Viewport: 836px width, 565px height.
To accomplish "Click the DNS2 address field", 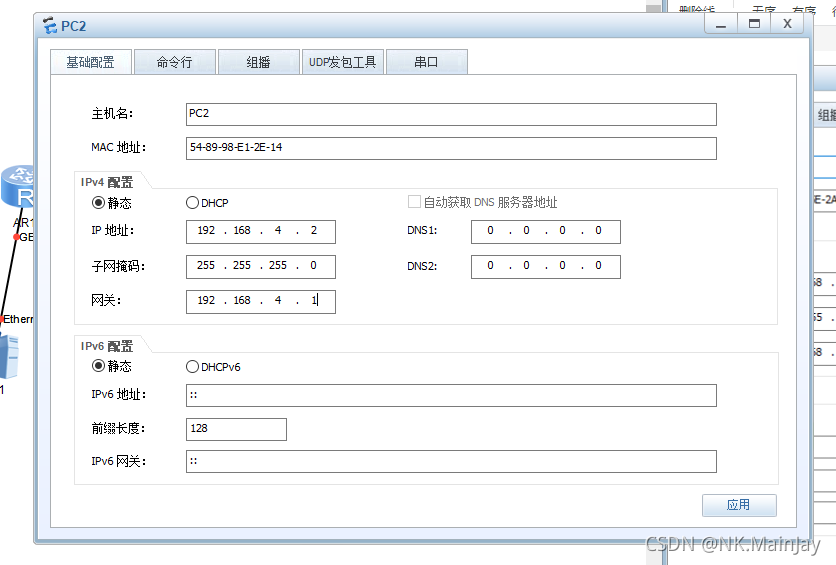I will pos(546,267).
